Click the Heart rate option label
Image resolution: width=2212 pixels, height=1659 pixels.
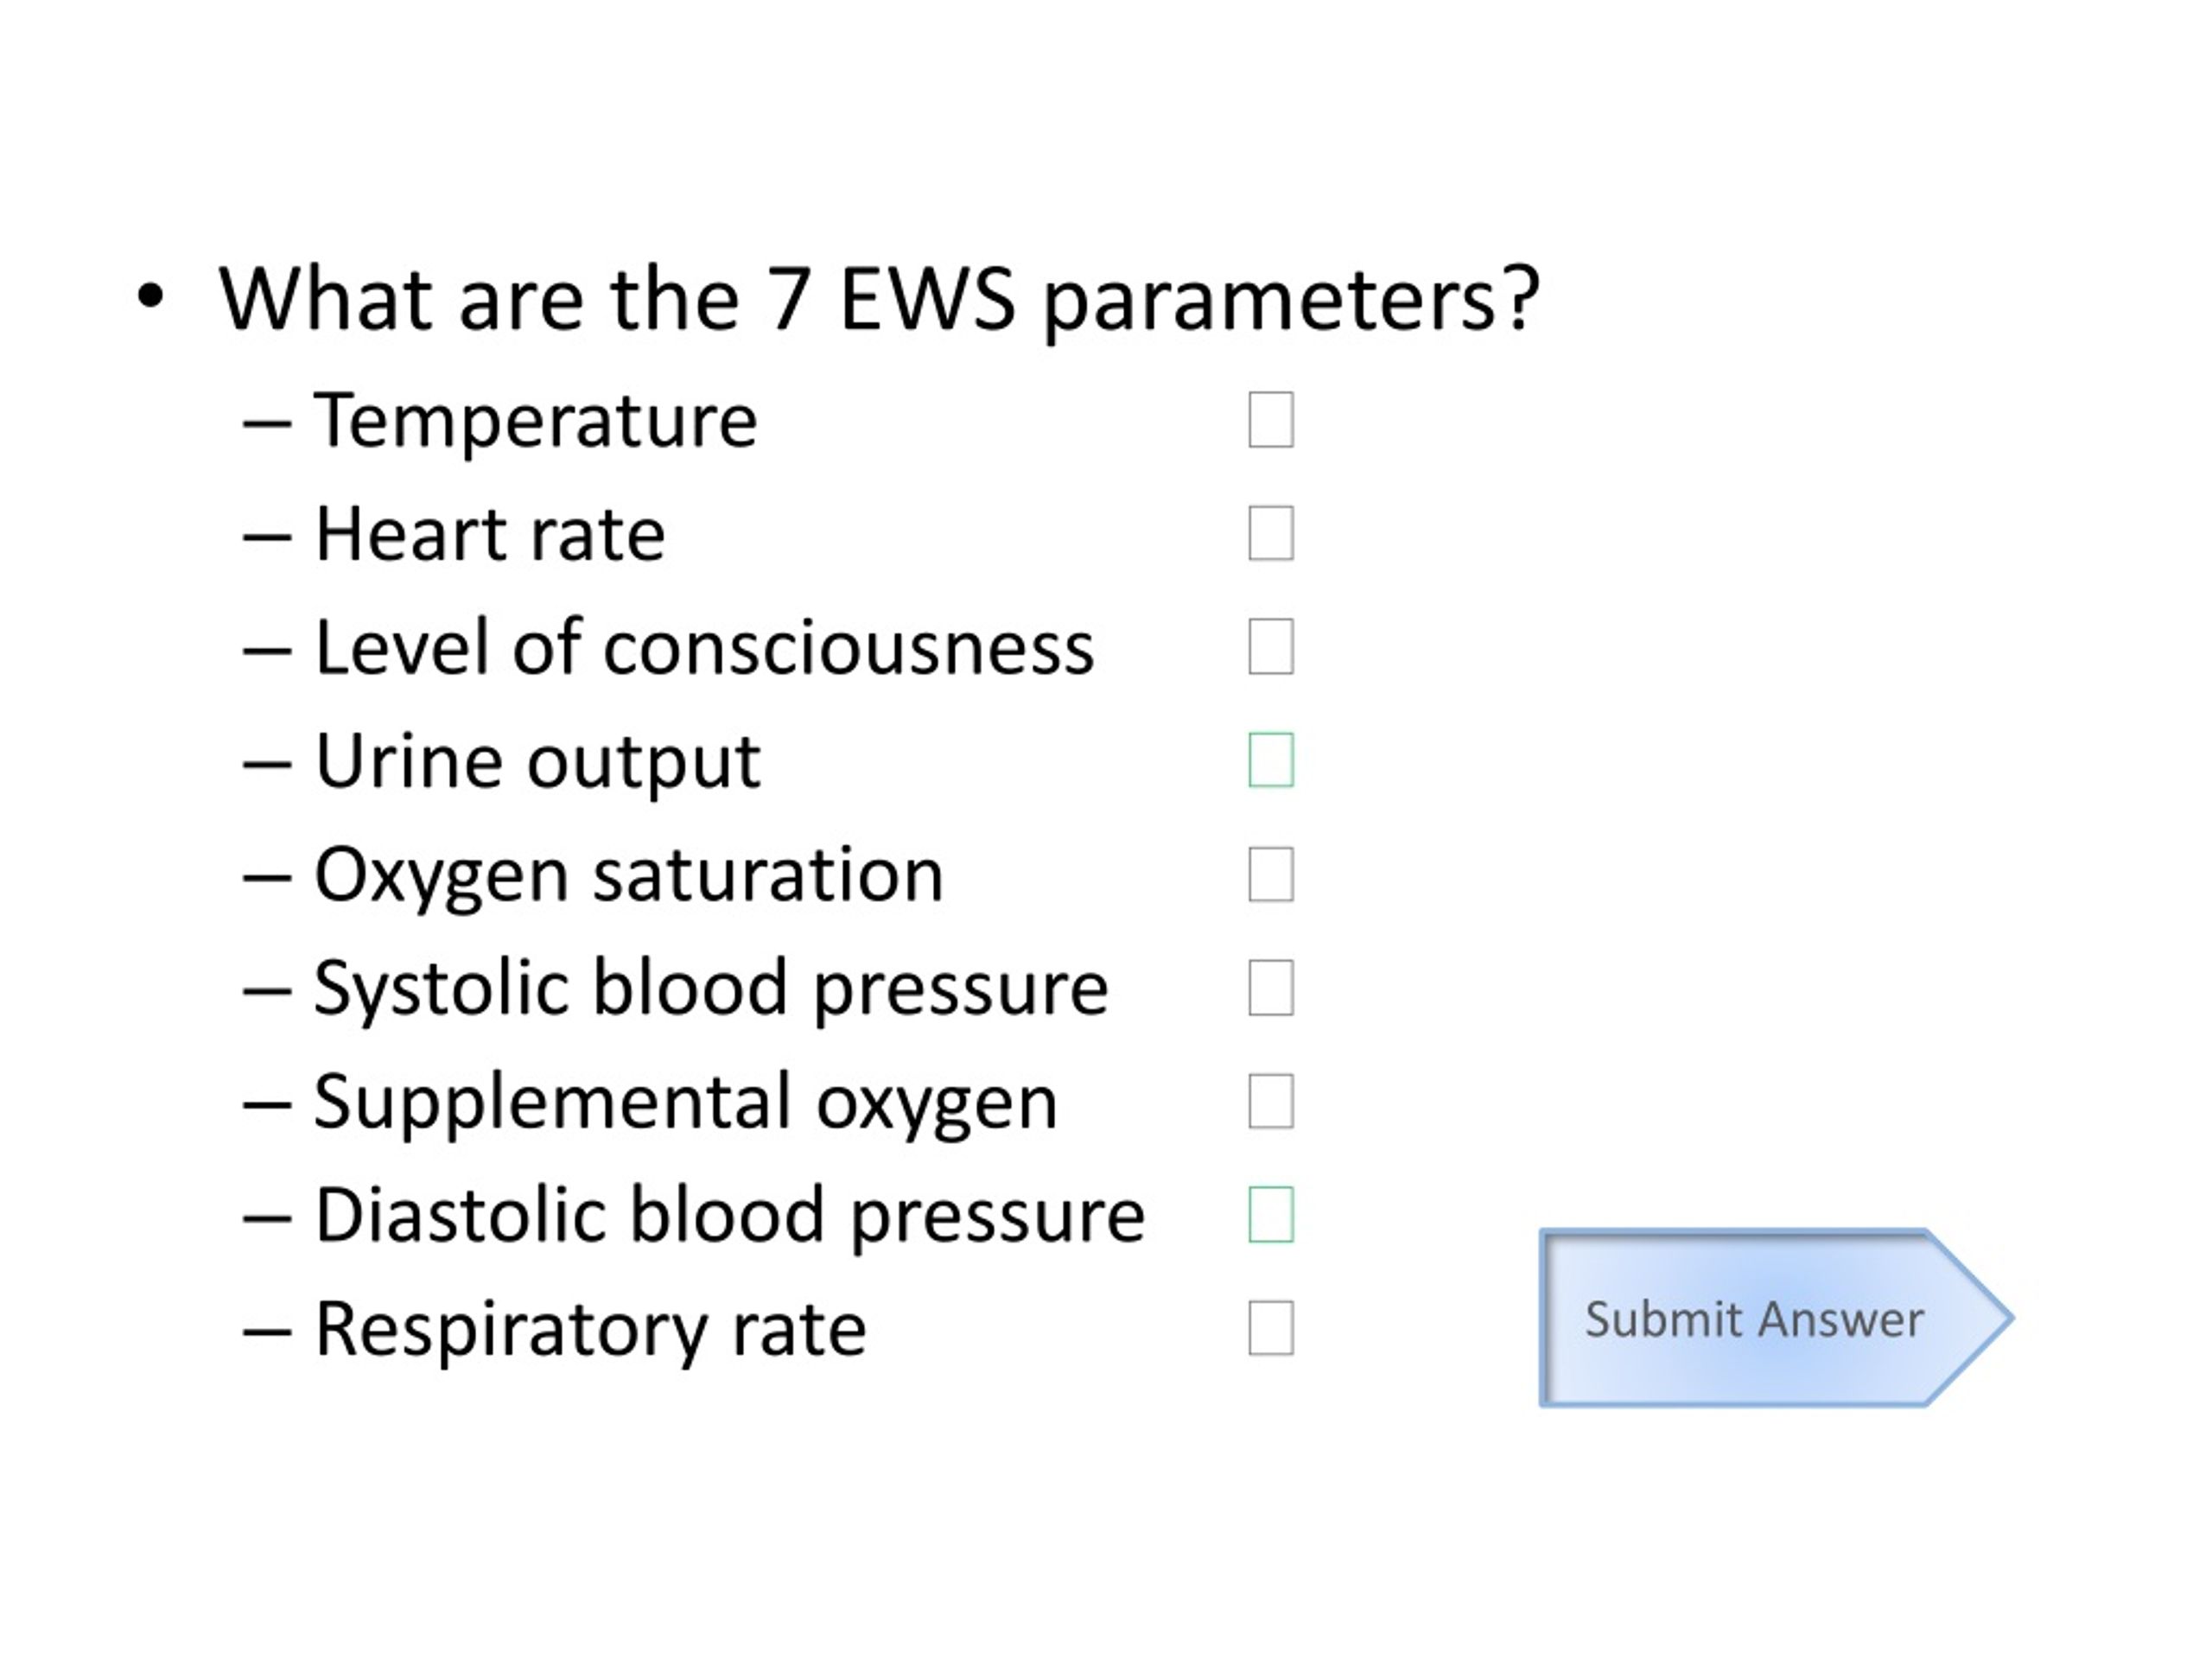pyautogui.click(x=489, y=534)
